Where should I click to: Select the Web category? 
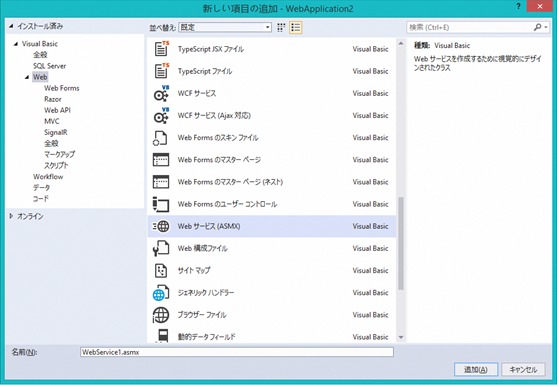point(40,77)
